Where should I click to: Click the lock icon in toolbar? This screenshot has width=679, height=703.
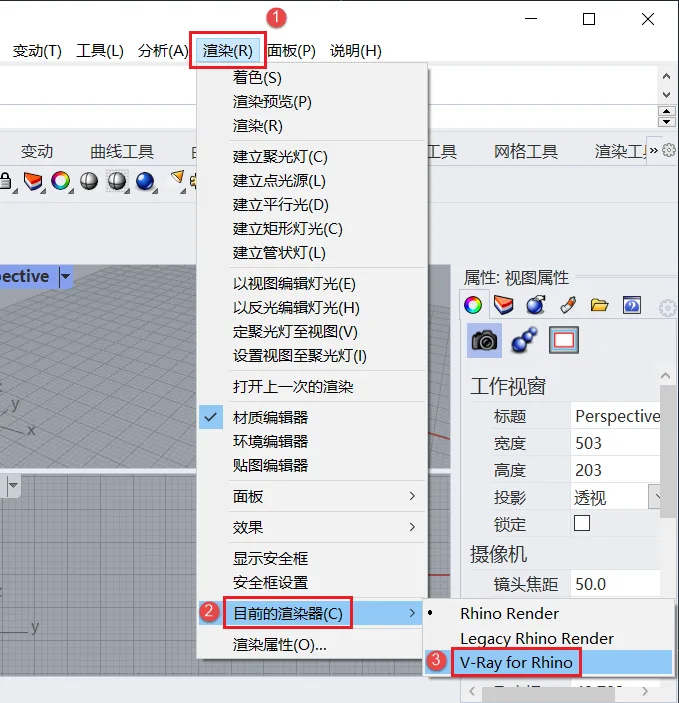[x=5, y=182]
